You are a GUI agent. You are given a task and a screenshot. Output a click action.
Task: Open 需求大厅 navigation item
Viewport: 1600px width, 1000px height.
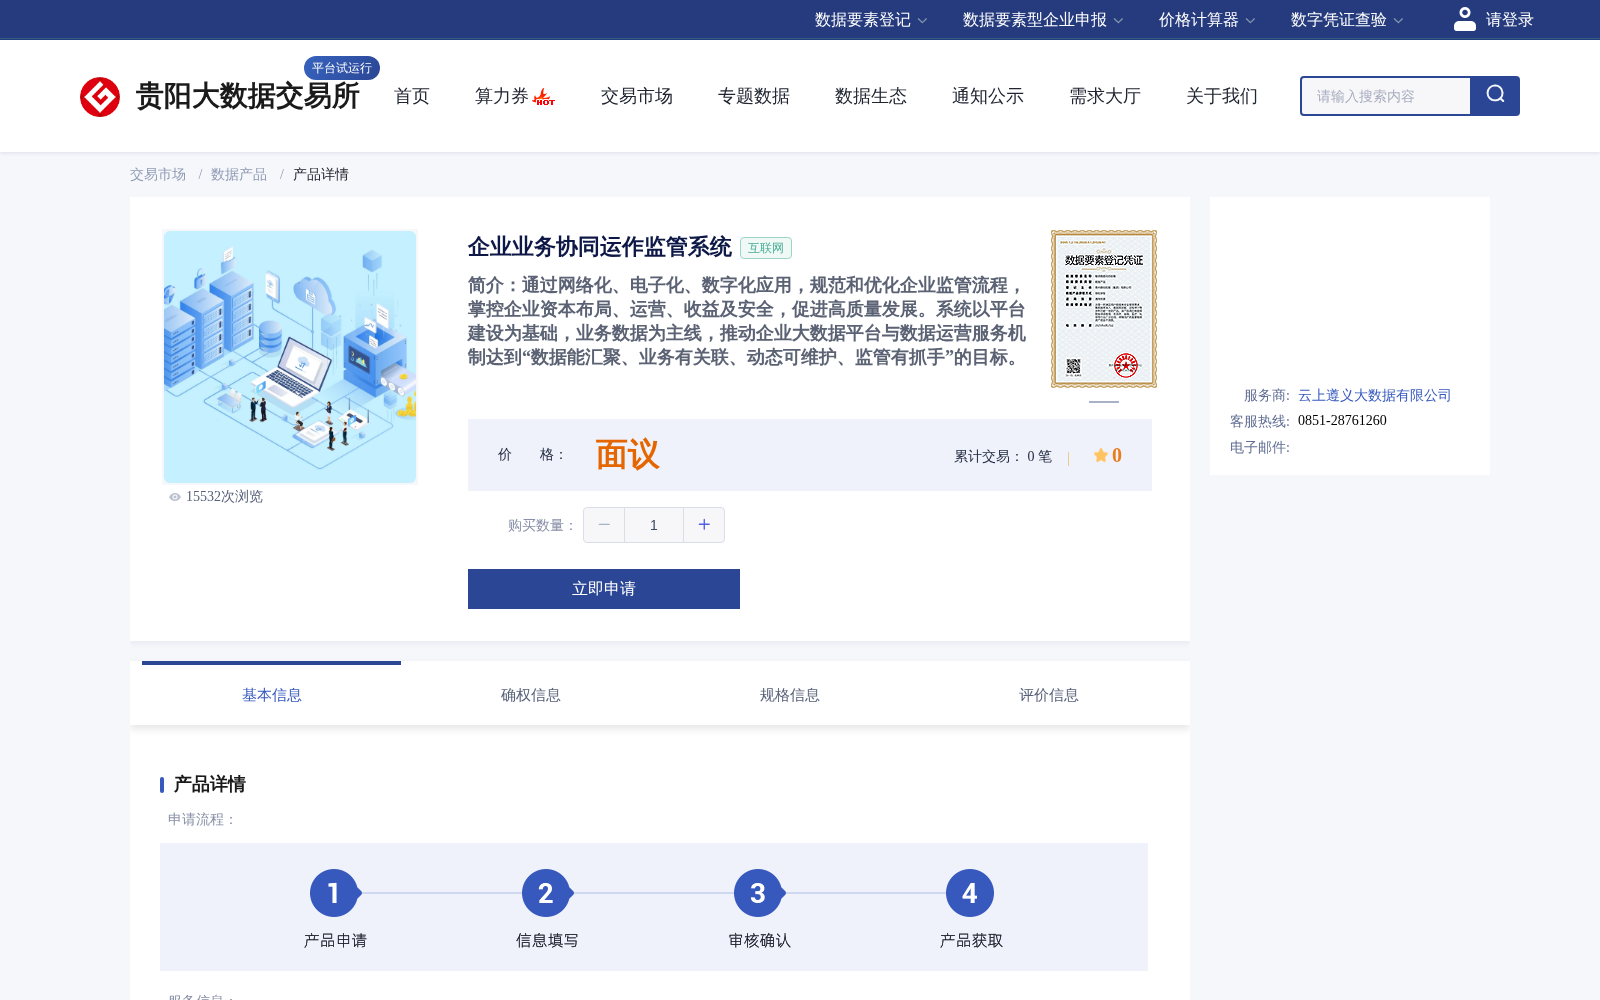[x=1105, y=96]
